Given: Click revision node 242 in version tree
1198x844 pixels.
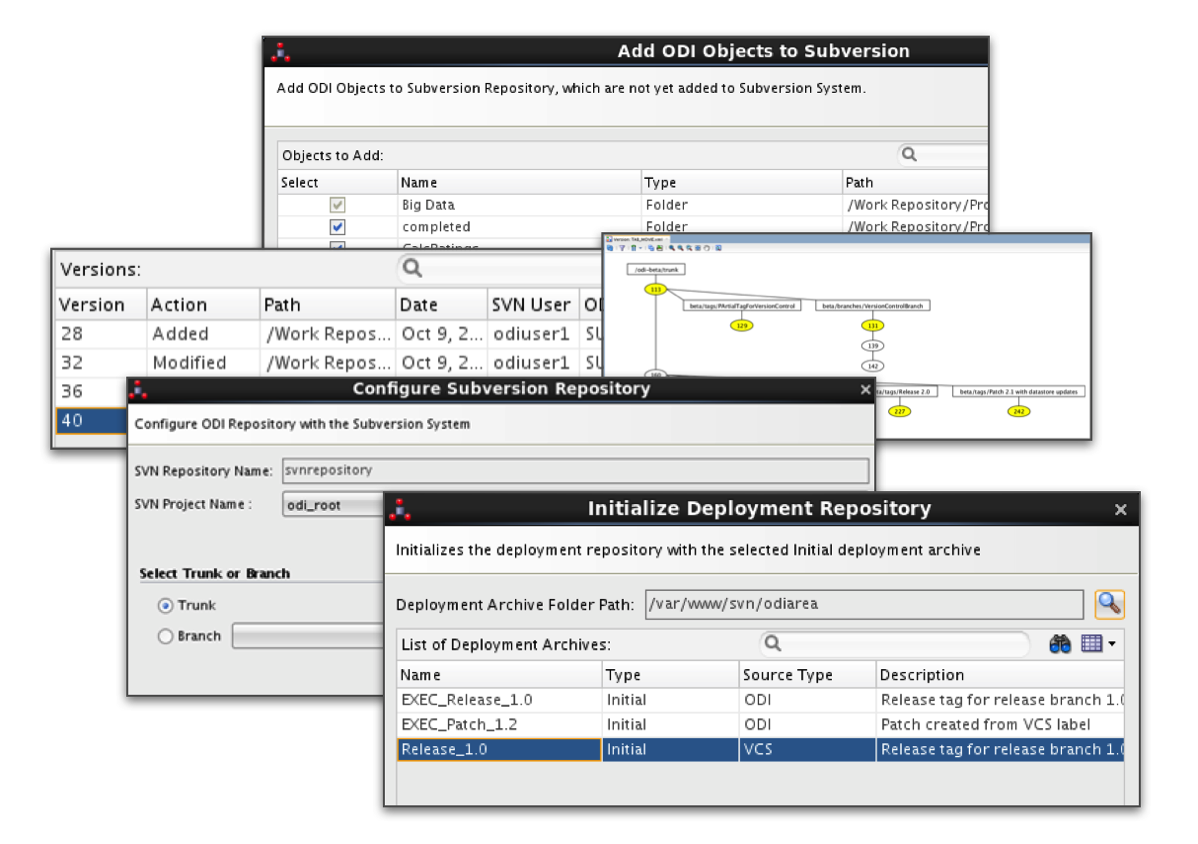Looking at the screenshot, I should pyautogui.click(x=1018, y=412).
